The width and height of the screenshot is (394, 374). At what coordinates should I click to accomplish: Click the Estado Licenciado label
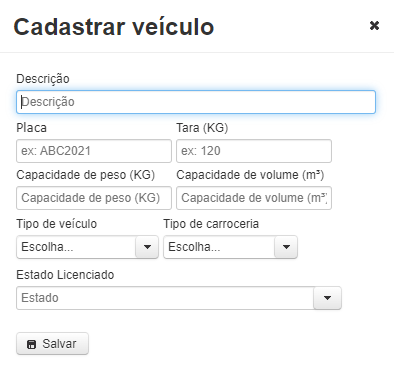(65, 275)
